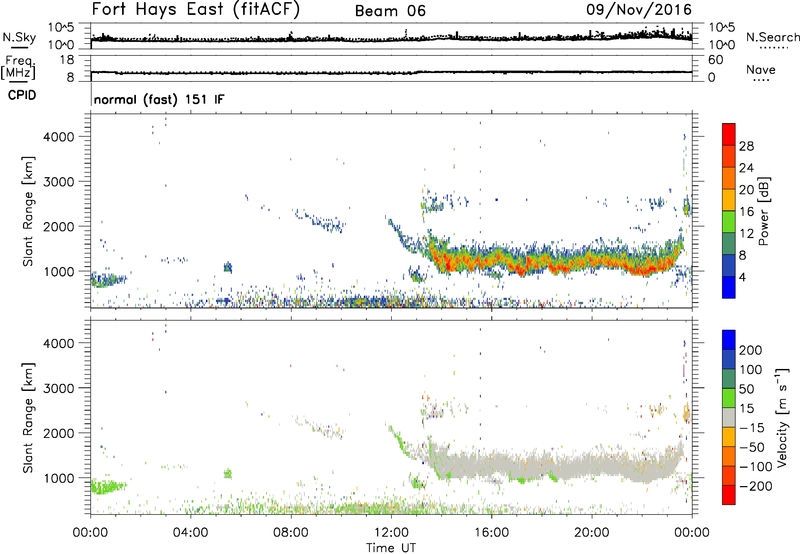800x554 pixels.
Task: Click '2000' on the velocity panel range axis
Action: (59, 433)
